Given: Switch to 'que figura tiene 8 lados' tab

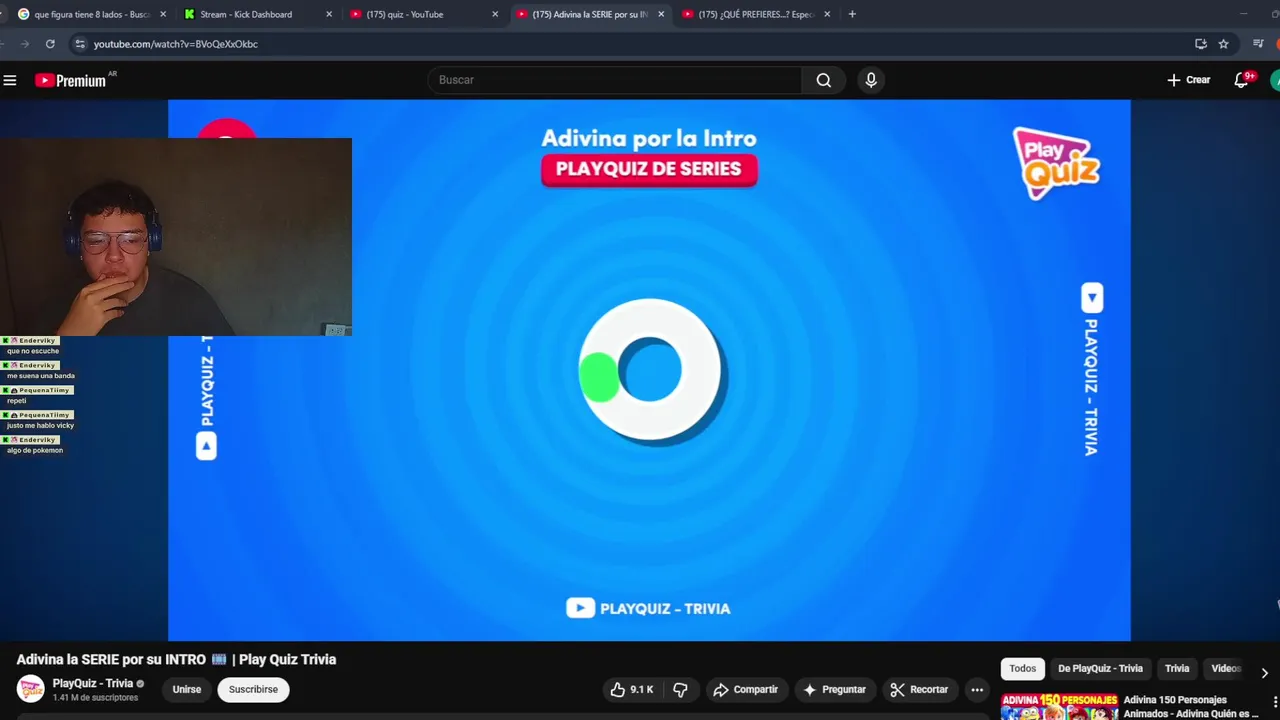Looking at the screenshot, I should coord(90,14).
